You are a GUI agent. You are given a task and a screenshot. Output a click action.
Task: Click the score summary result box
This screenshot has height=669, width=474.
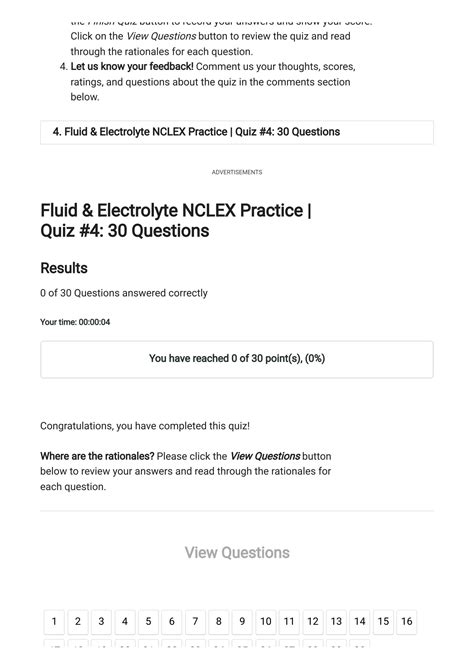tap(237, 359)
